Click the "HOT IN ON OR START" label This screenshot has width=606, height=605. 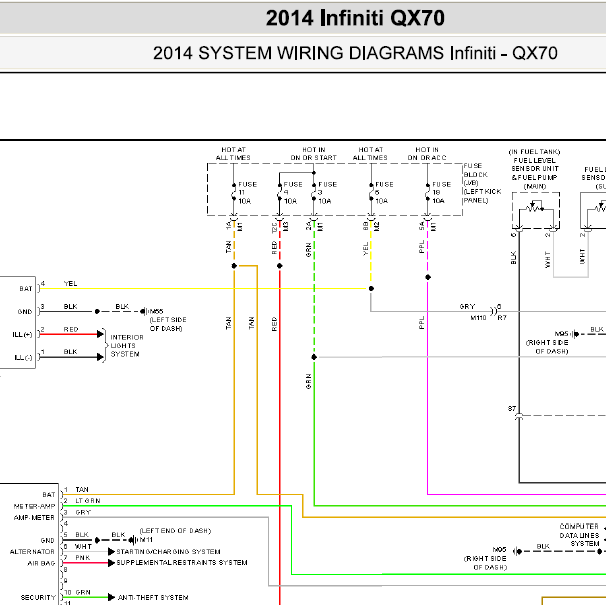point(313,153)
